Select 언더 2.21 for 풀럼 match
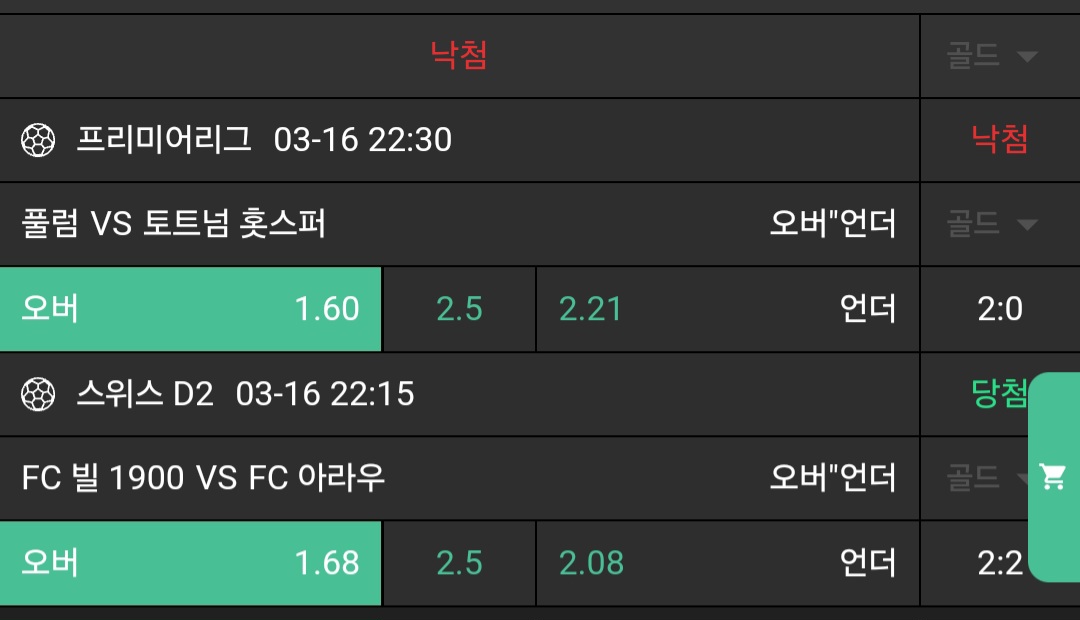This screenshot has width=1080, height=620. 727,309
